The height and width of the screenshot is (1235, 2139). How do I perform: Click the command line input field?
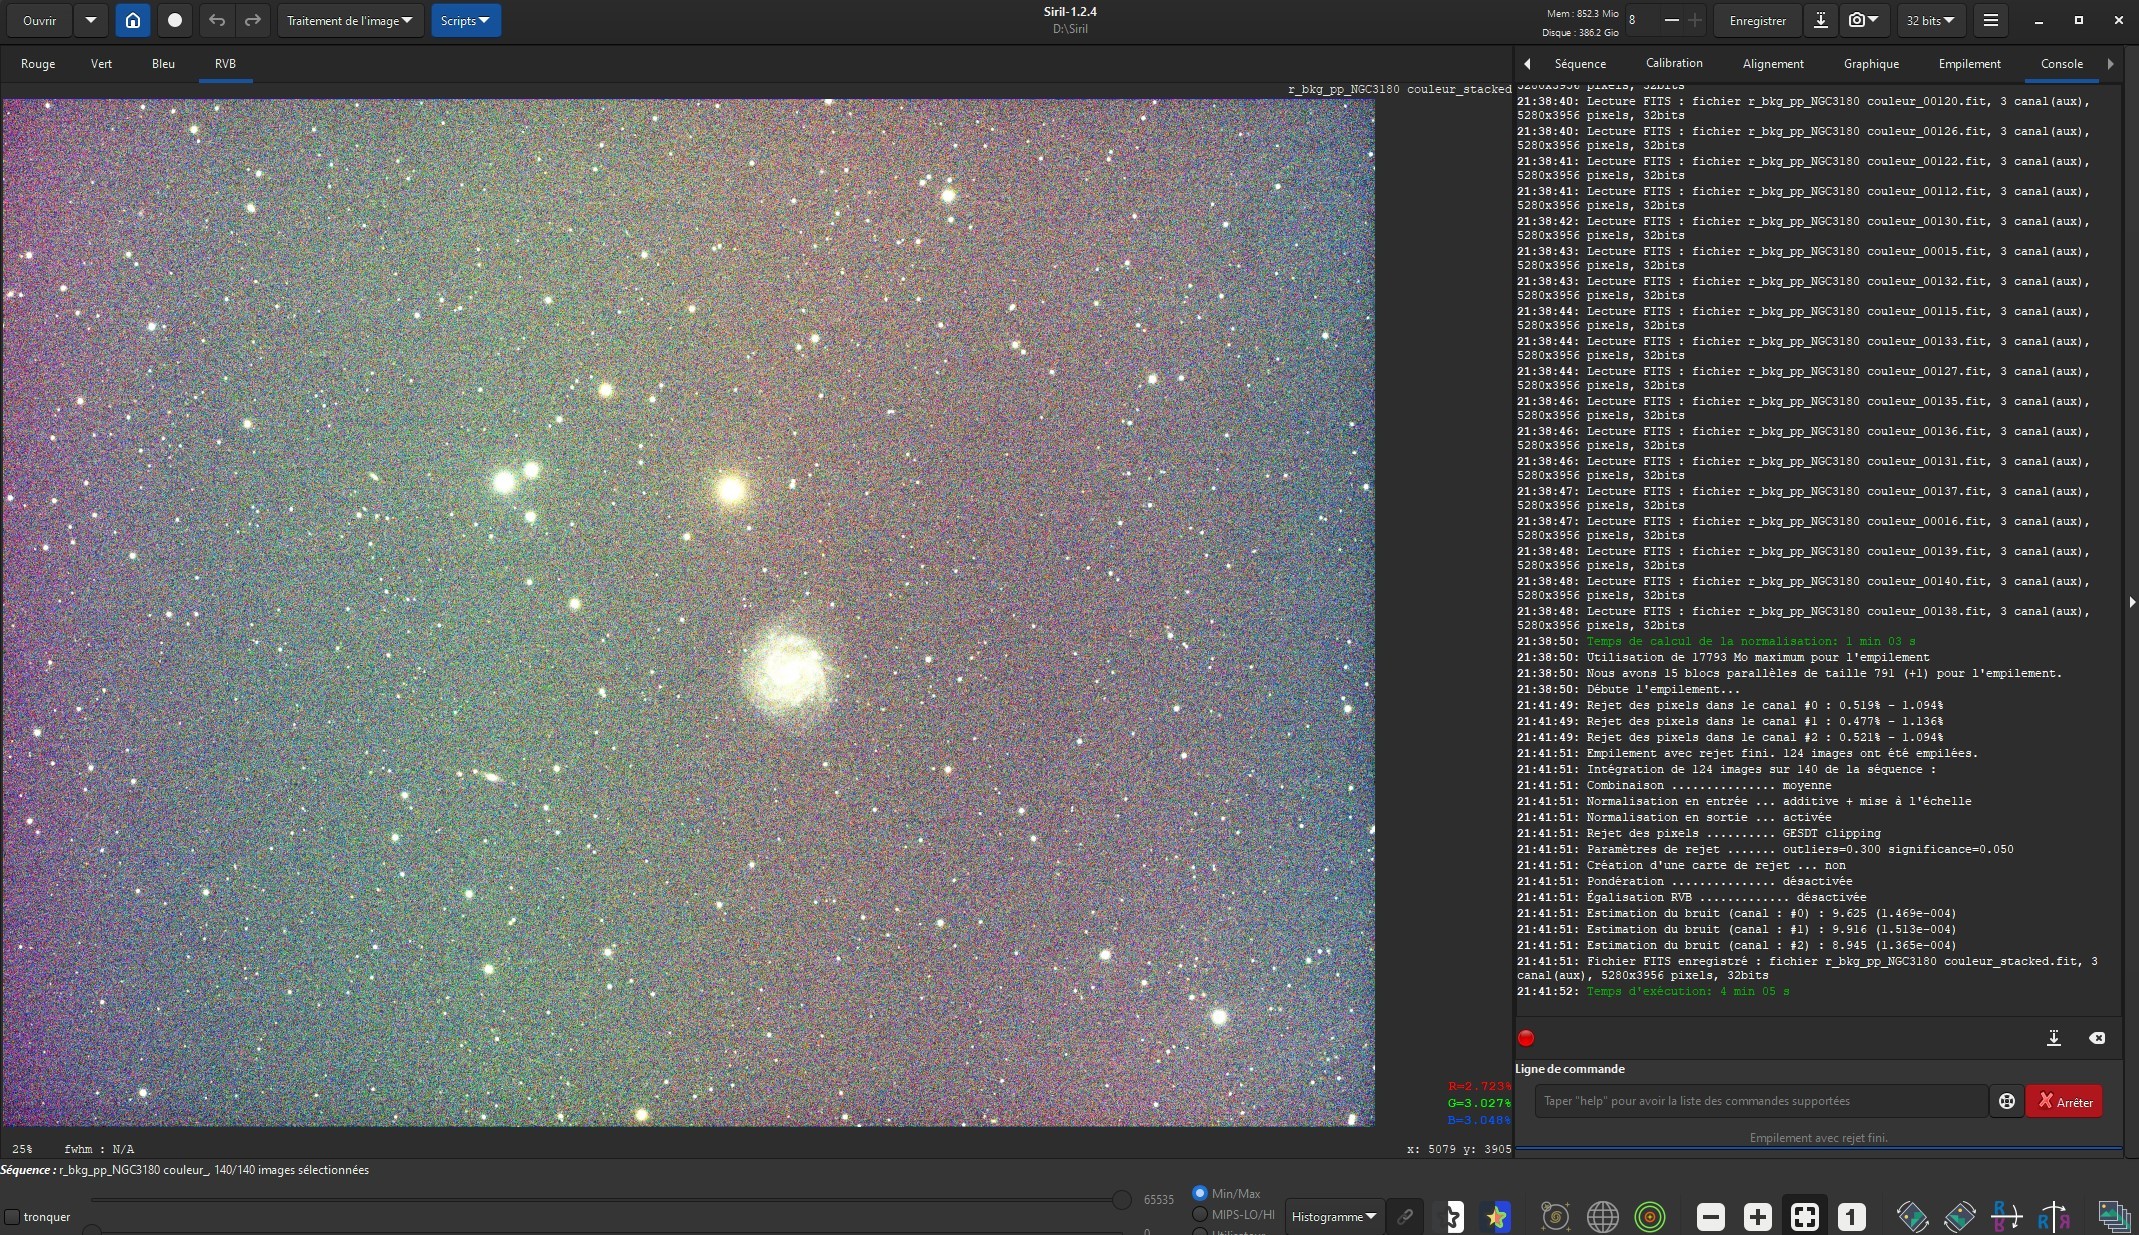pos(1761,1101)
